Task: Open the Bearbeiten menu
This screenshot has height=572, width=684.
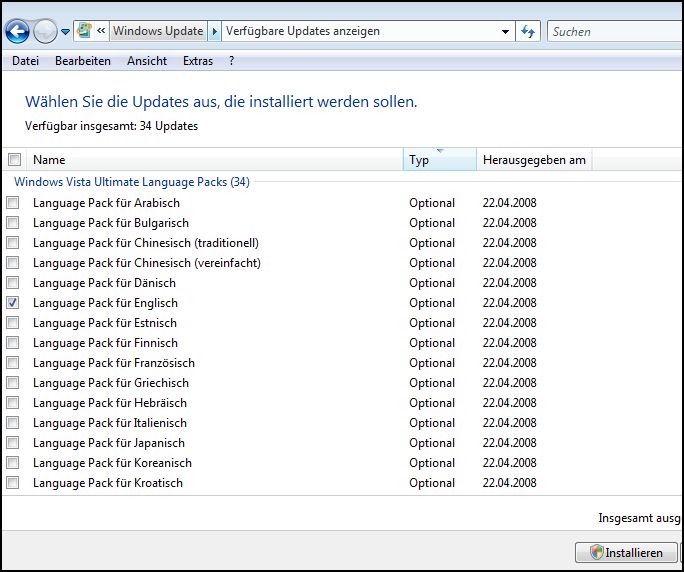Action: [x=83, y=61]
